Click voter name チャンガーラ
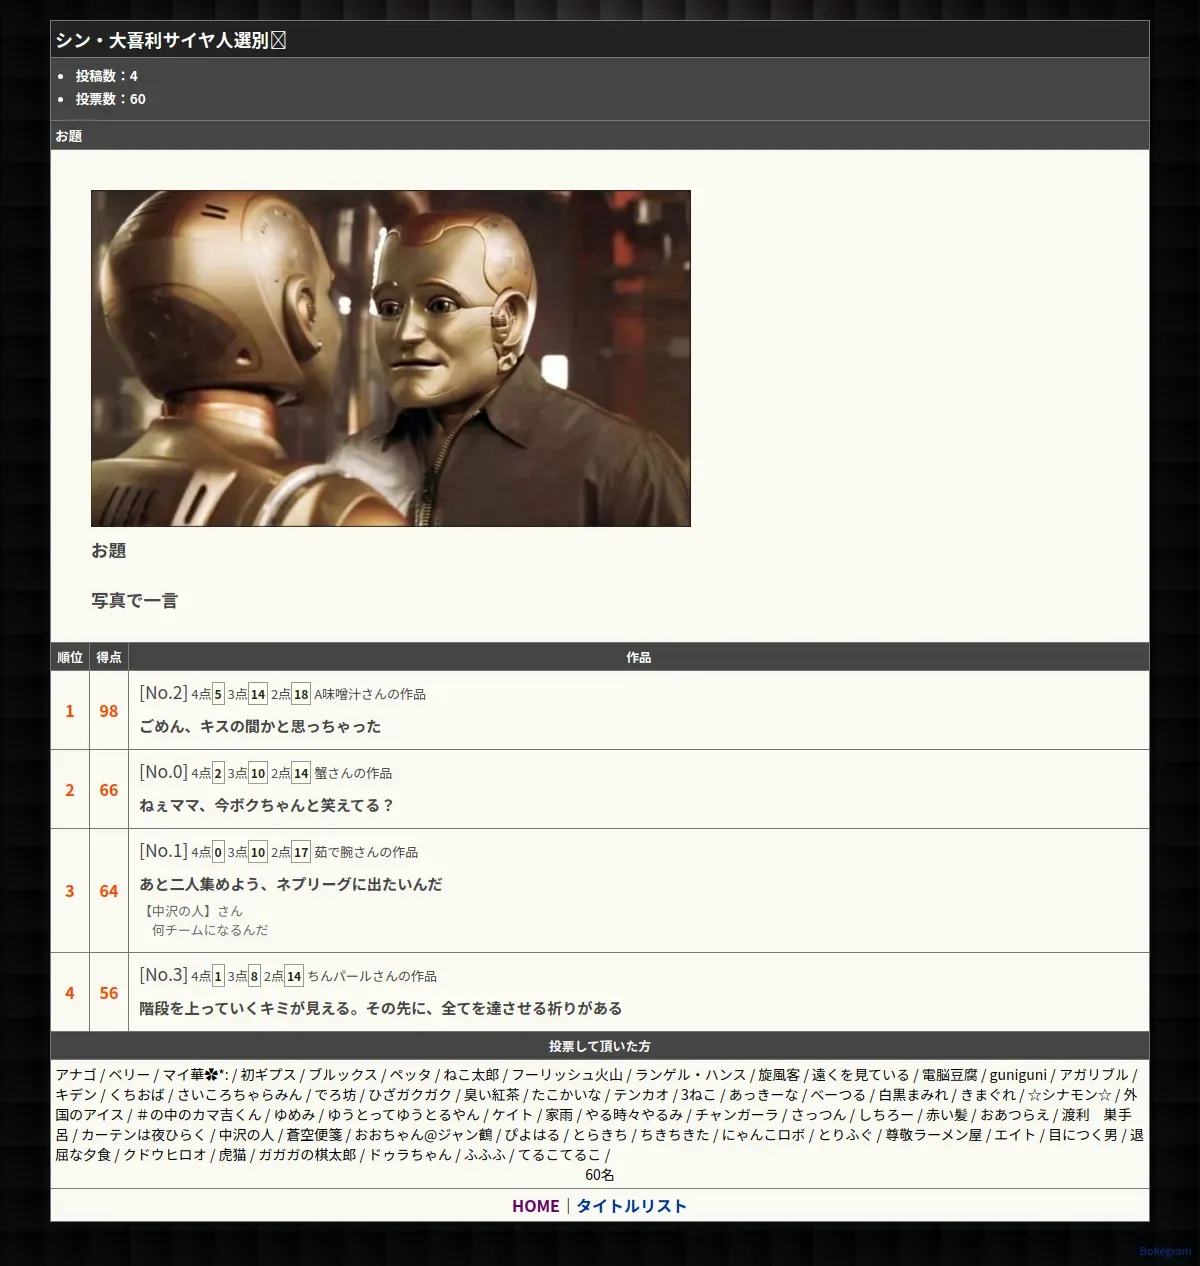 click(737, 1115)
